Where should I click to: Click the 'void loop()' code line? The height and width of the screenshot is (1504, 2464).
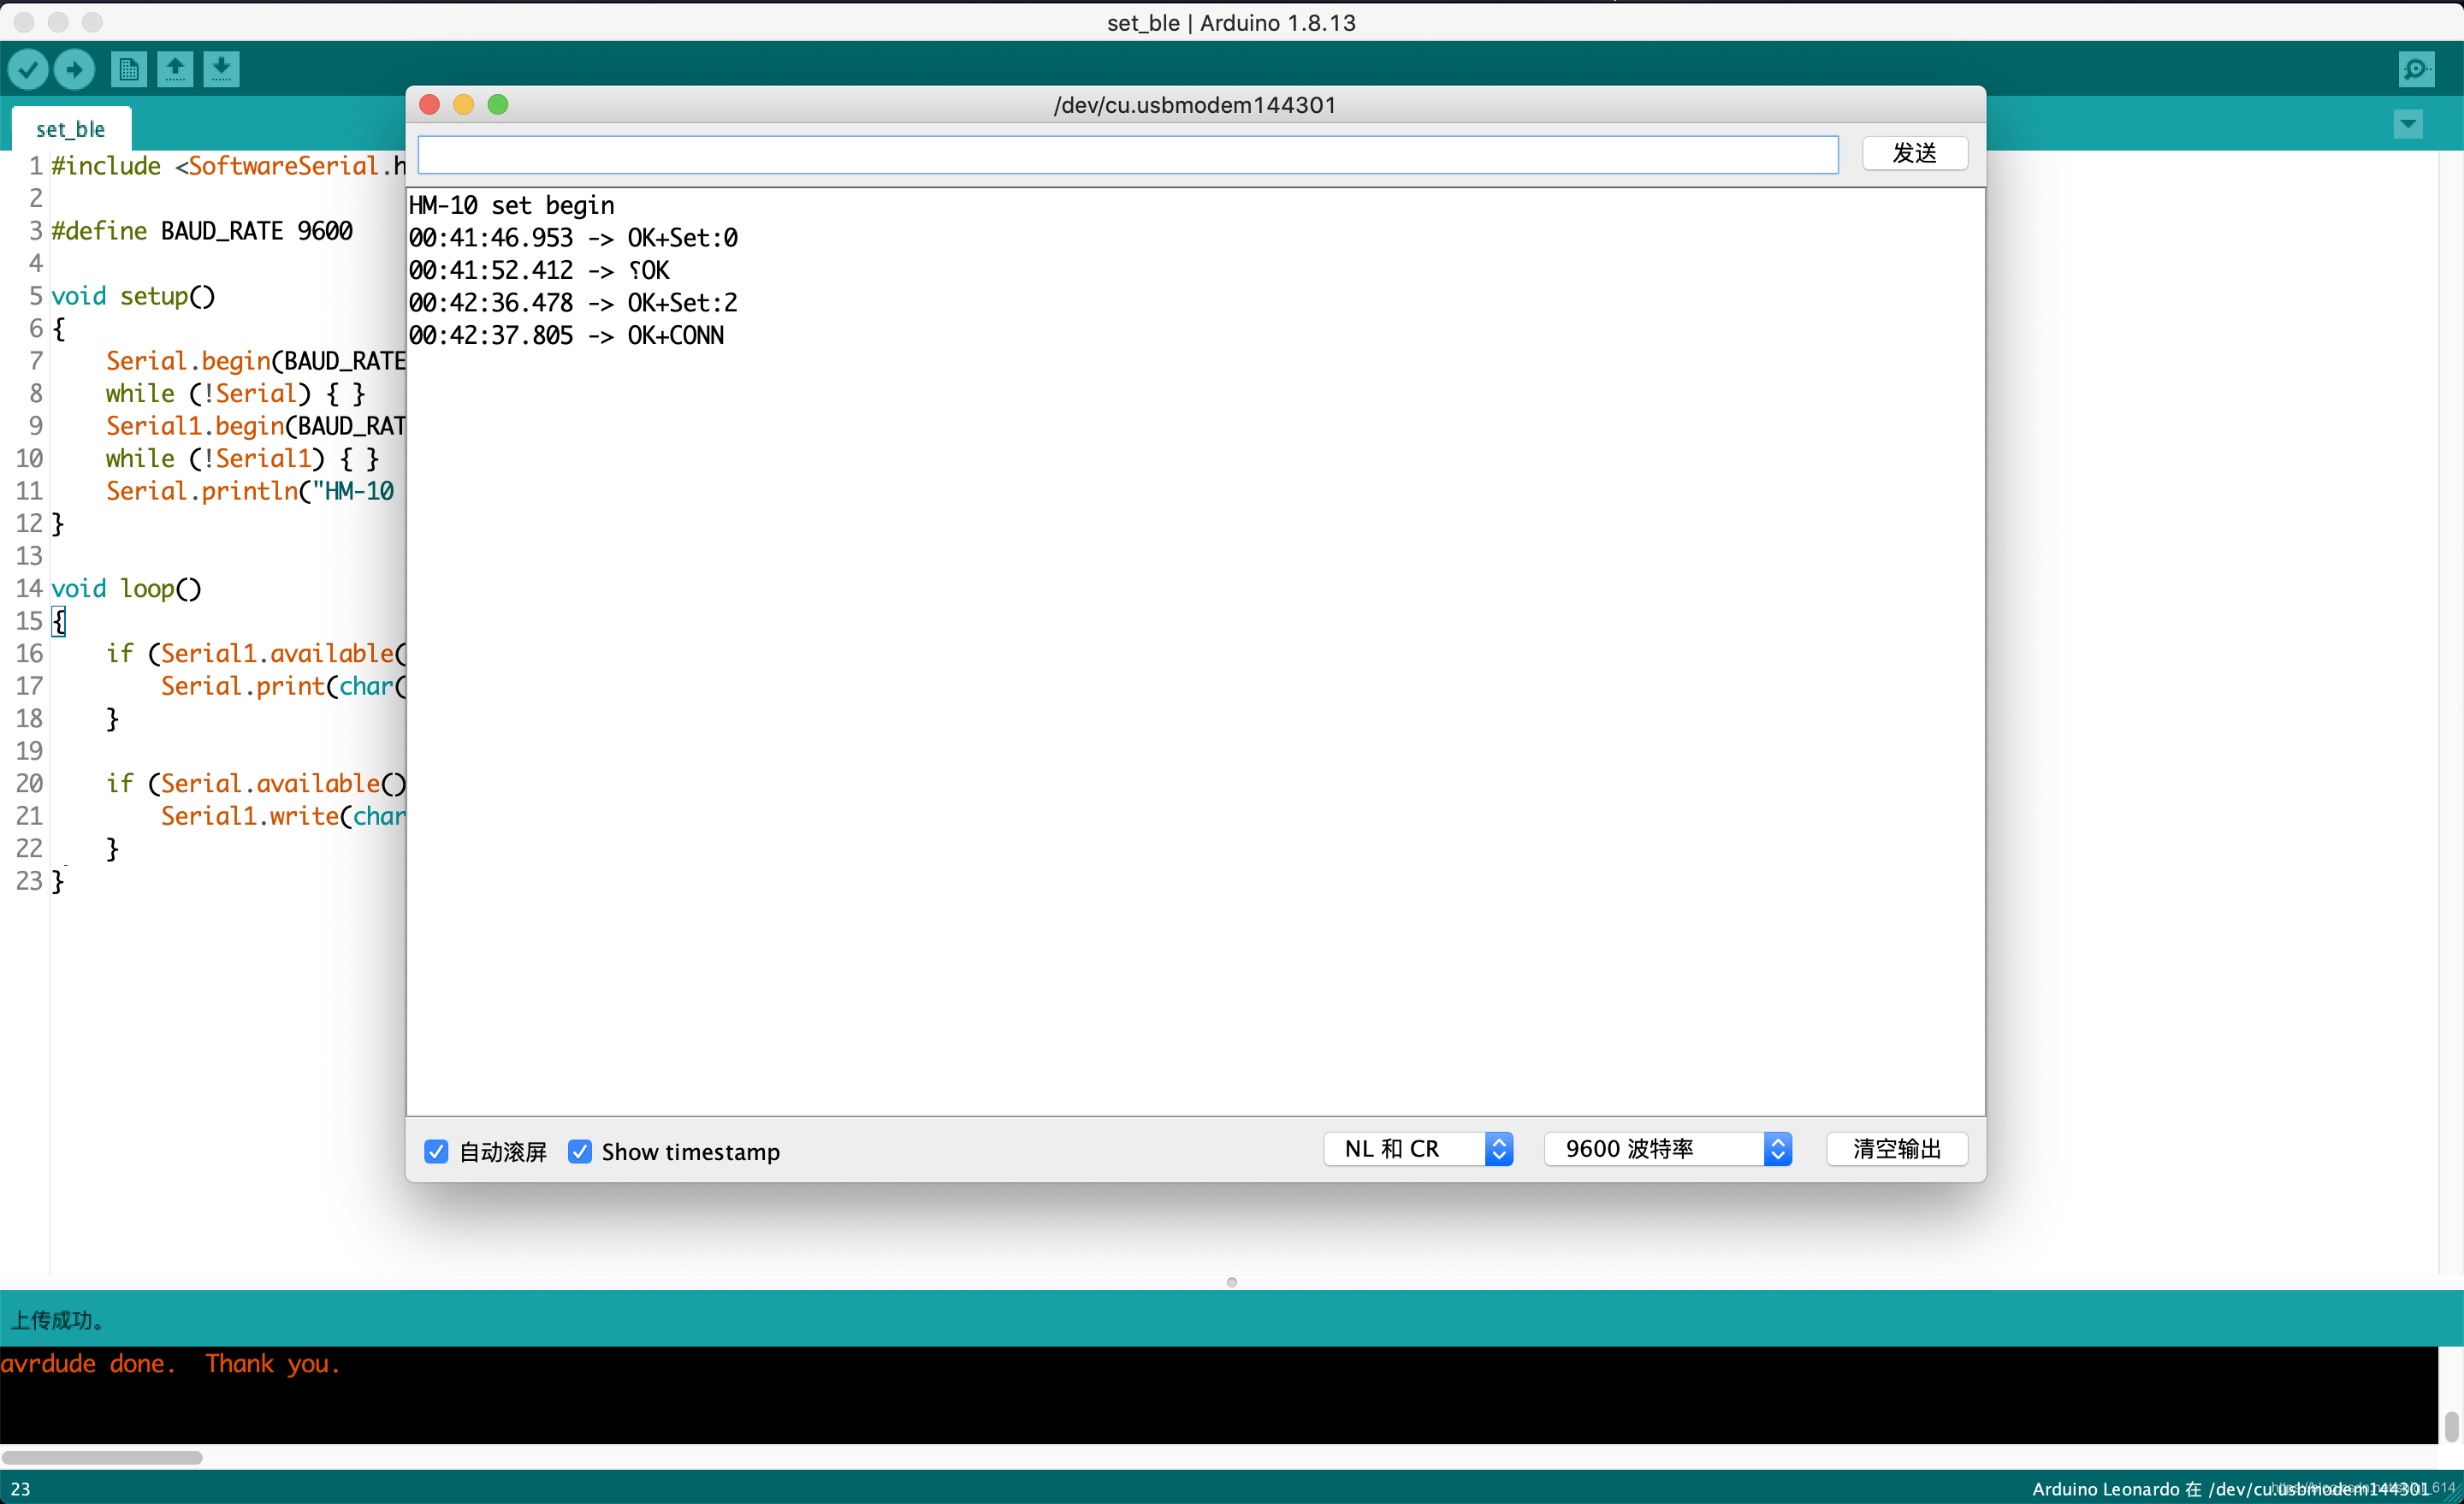pyautogui.click(x=126, y=588)
